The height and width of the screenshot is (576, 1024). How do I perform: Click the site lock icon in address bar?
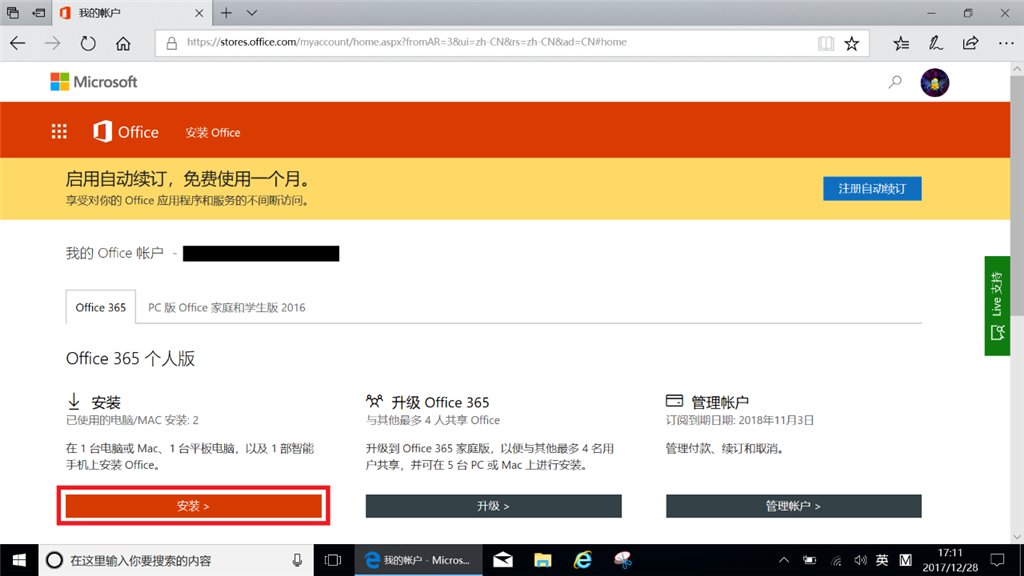[x=171, y=43]
